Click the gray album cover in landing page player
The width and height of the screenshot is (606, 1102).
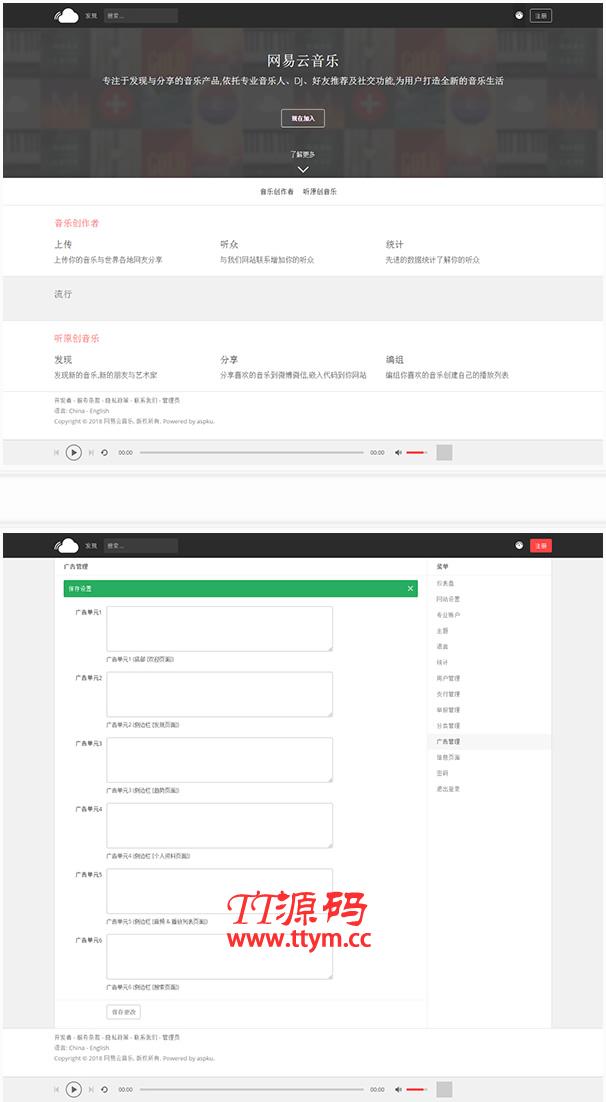(444, 453)
